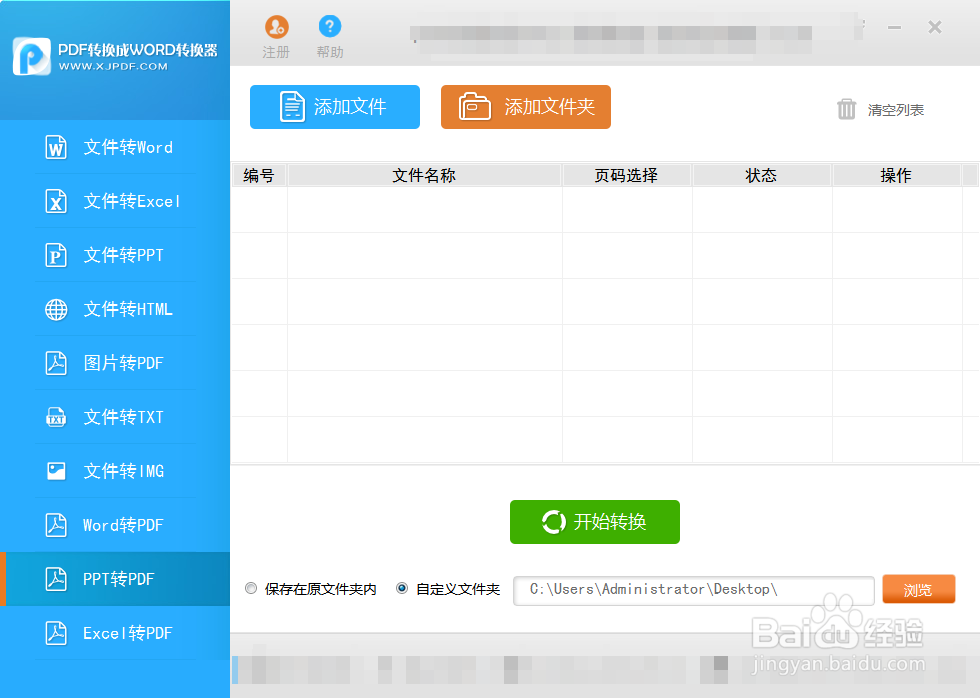Click the Excel icon beside 文件转Excel
Screen dimensions: 980x698
tap(56, 201)
